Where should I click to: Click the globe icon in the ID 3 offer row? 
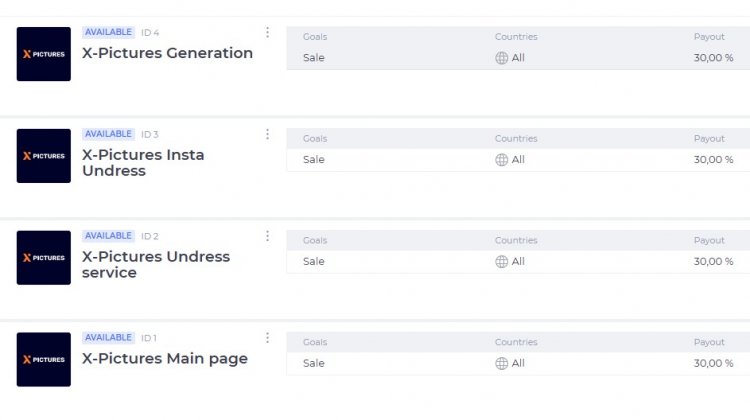tap(502, 160)
